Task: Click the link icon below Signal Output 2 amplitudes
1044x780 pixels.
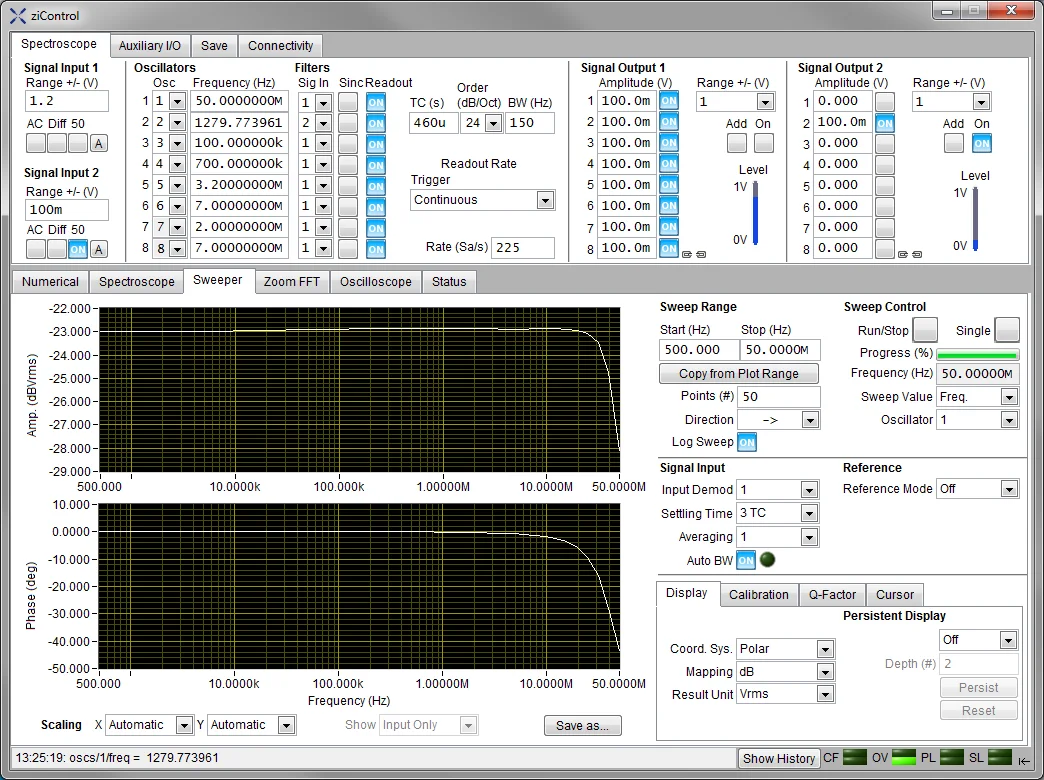Action: click(910, 254)
